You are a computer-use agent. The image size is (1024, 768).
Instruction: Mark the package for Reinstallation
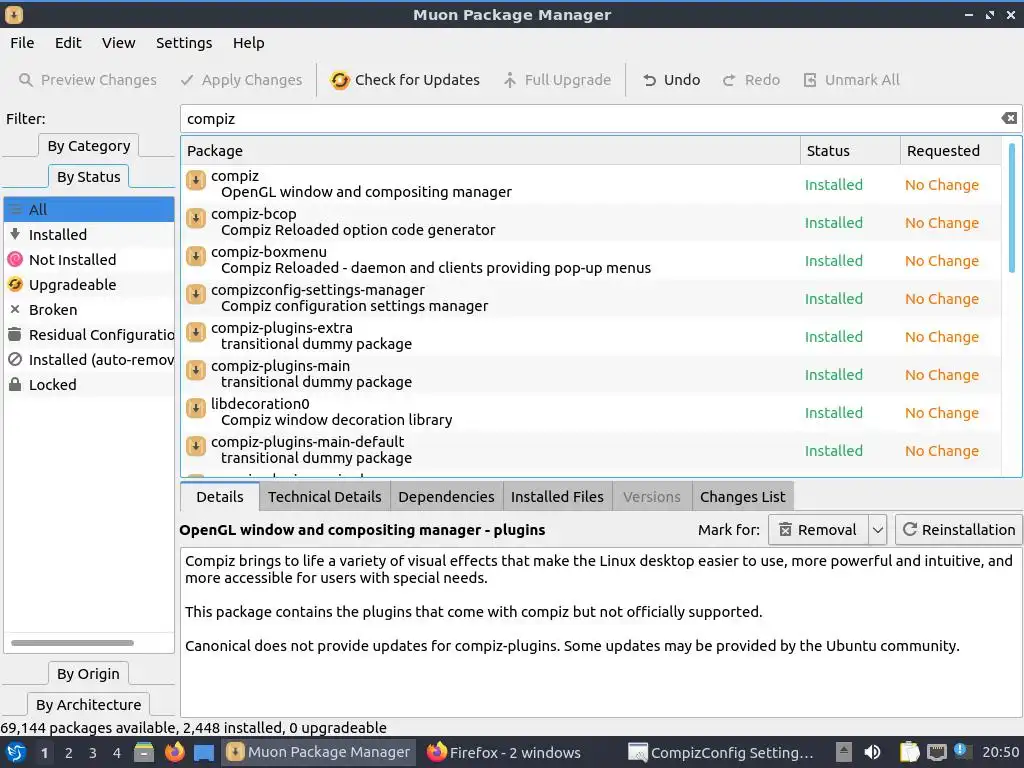point(959,530)
